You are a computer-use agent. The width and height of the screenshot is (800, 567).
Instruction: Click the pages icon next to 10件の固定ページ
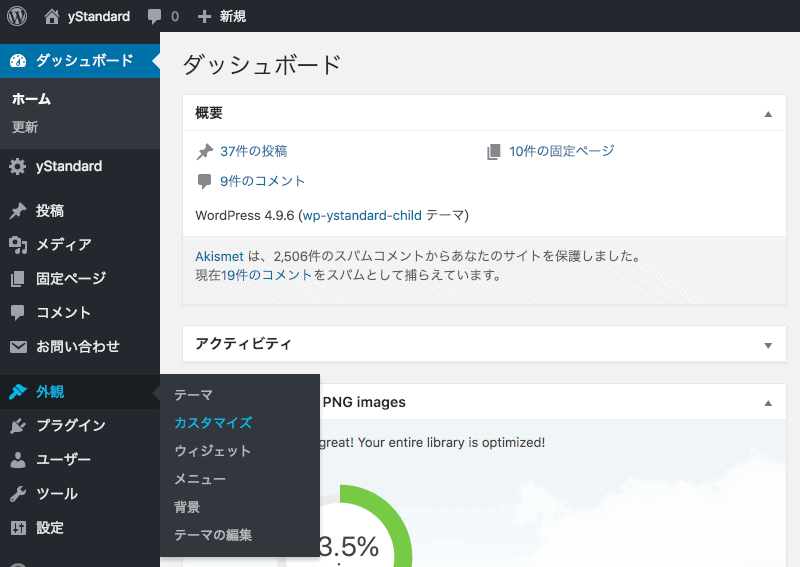point(493,152)
